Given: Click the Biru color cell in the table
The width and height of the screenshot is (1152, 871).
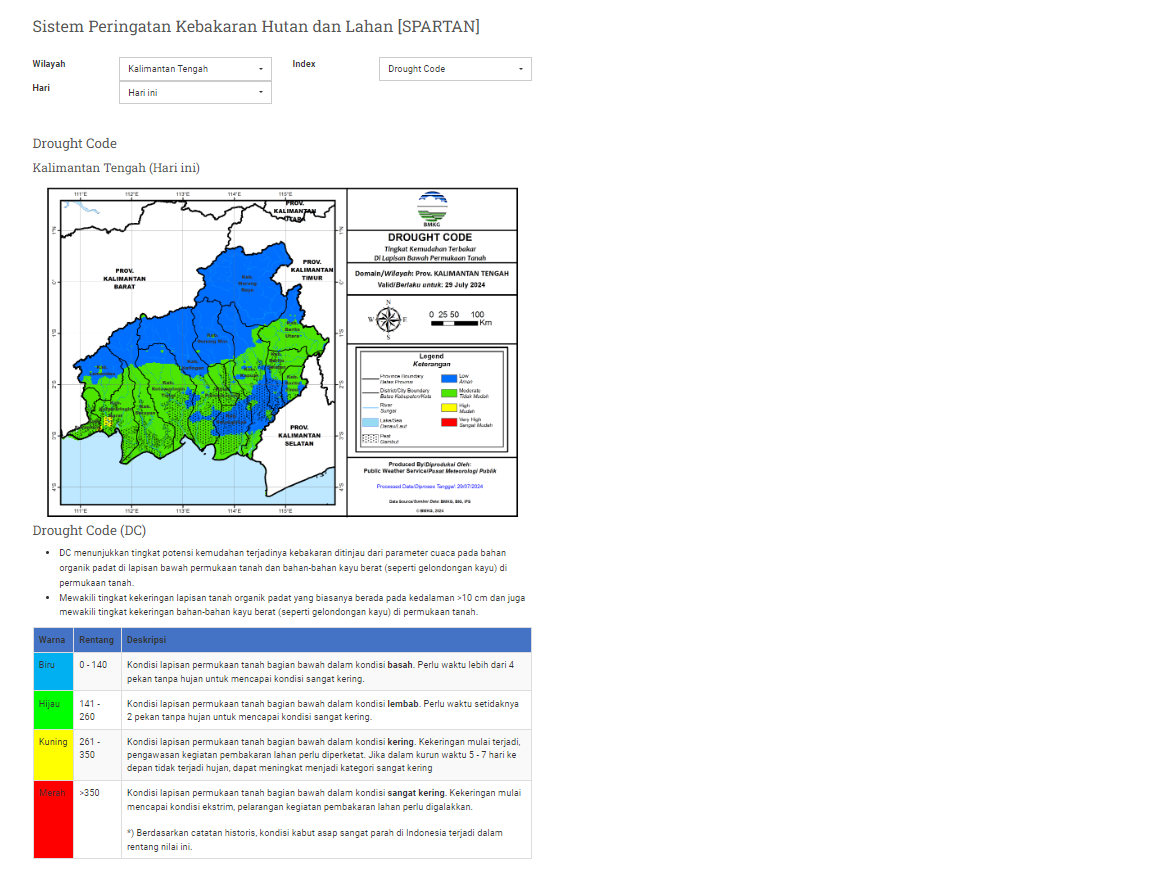Looking at the screenshot, I should (x=54, y=671).
